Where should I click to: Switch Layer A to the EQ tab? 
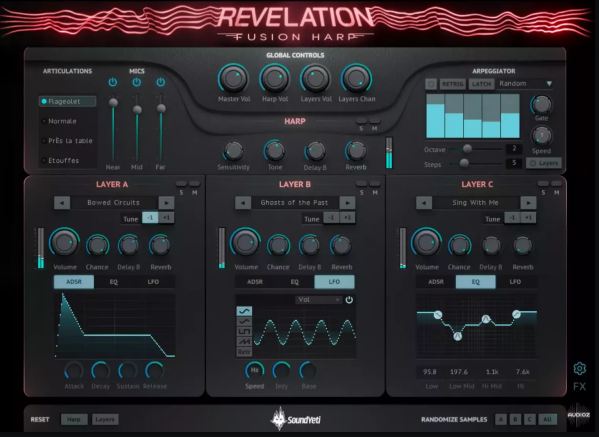[x=114, y=282]
